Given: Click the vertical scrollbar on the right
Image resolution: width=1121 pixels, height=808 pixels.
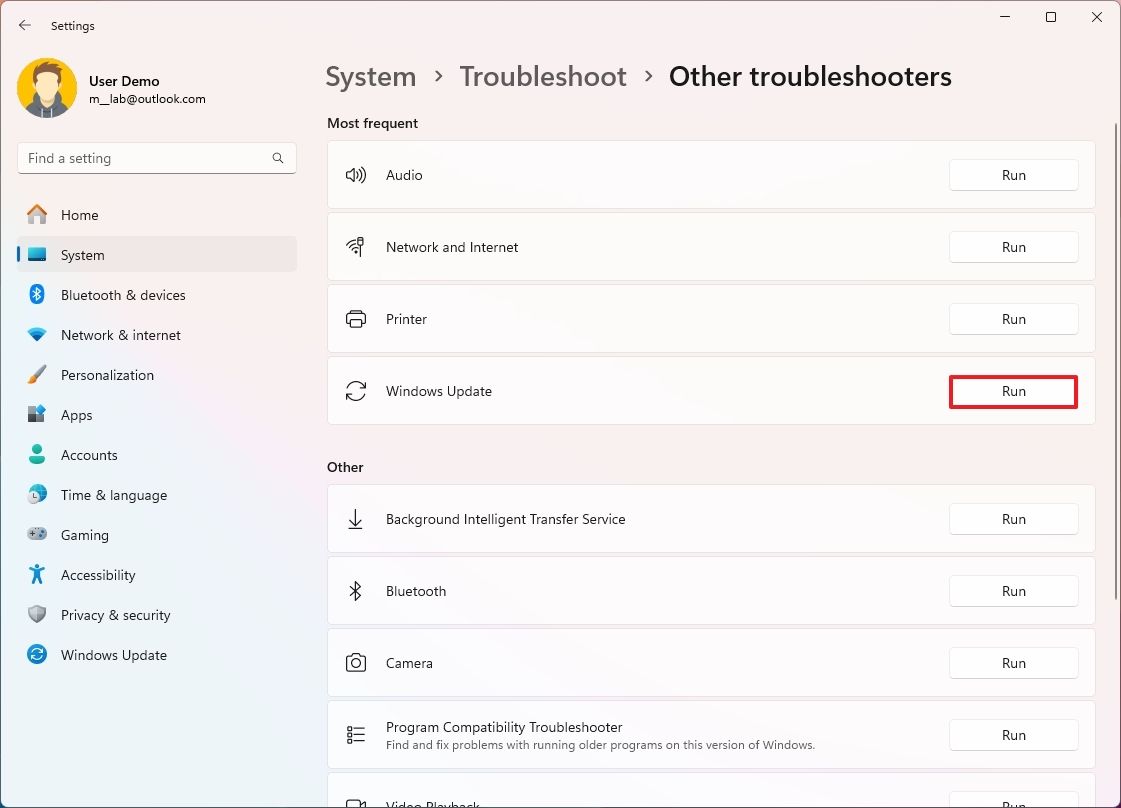Looking at the screenshot, I should pyautogui.click(x=1115, y=360).
